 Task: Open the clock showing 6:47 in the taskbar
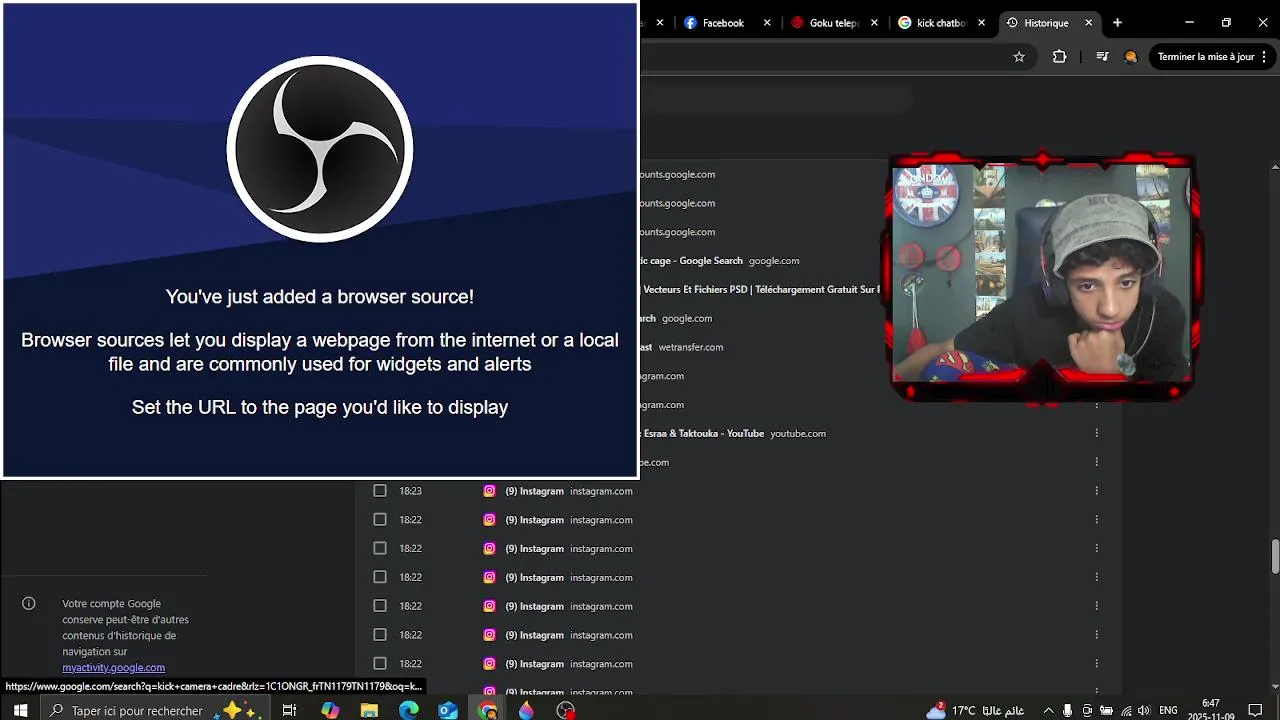[x=1210, y=710]
